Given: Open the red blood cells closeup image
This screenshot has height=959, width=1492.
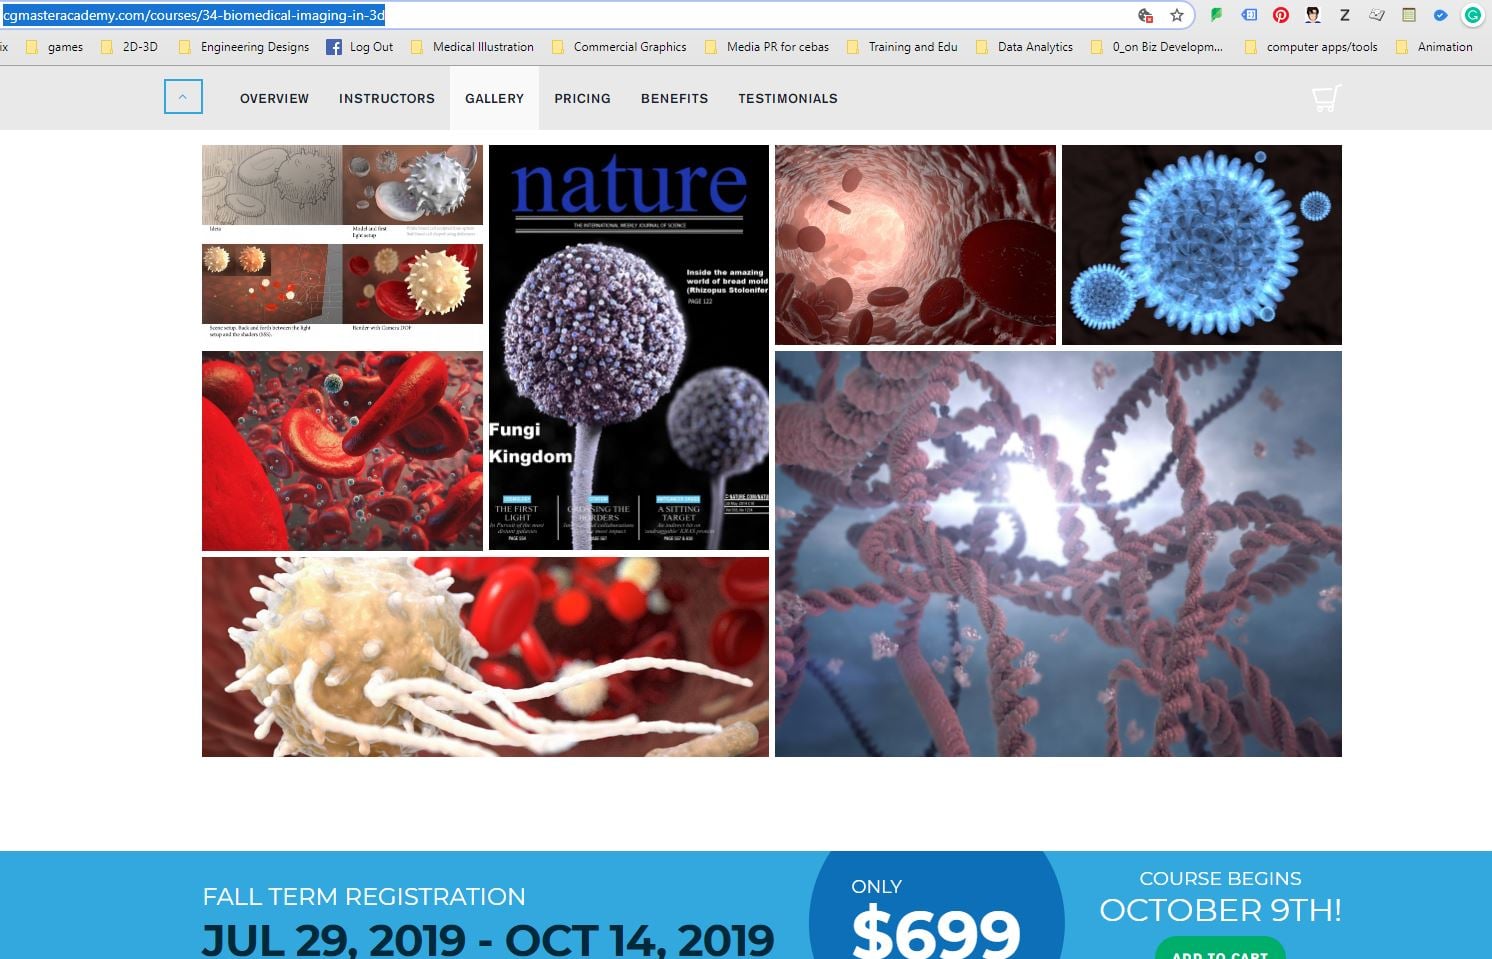Looking at the screenshot, I should tap(342, 451).
